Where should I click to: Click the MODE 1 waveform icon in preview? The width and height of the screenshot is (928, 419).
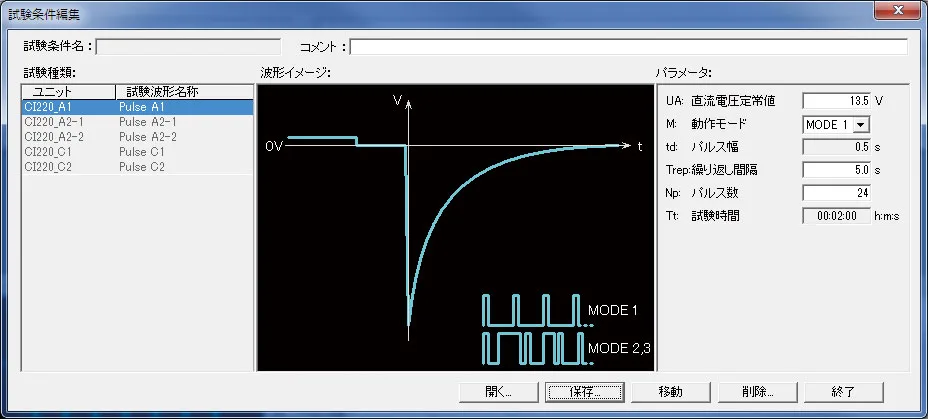click(x=531, y=310)
